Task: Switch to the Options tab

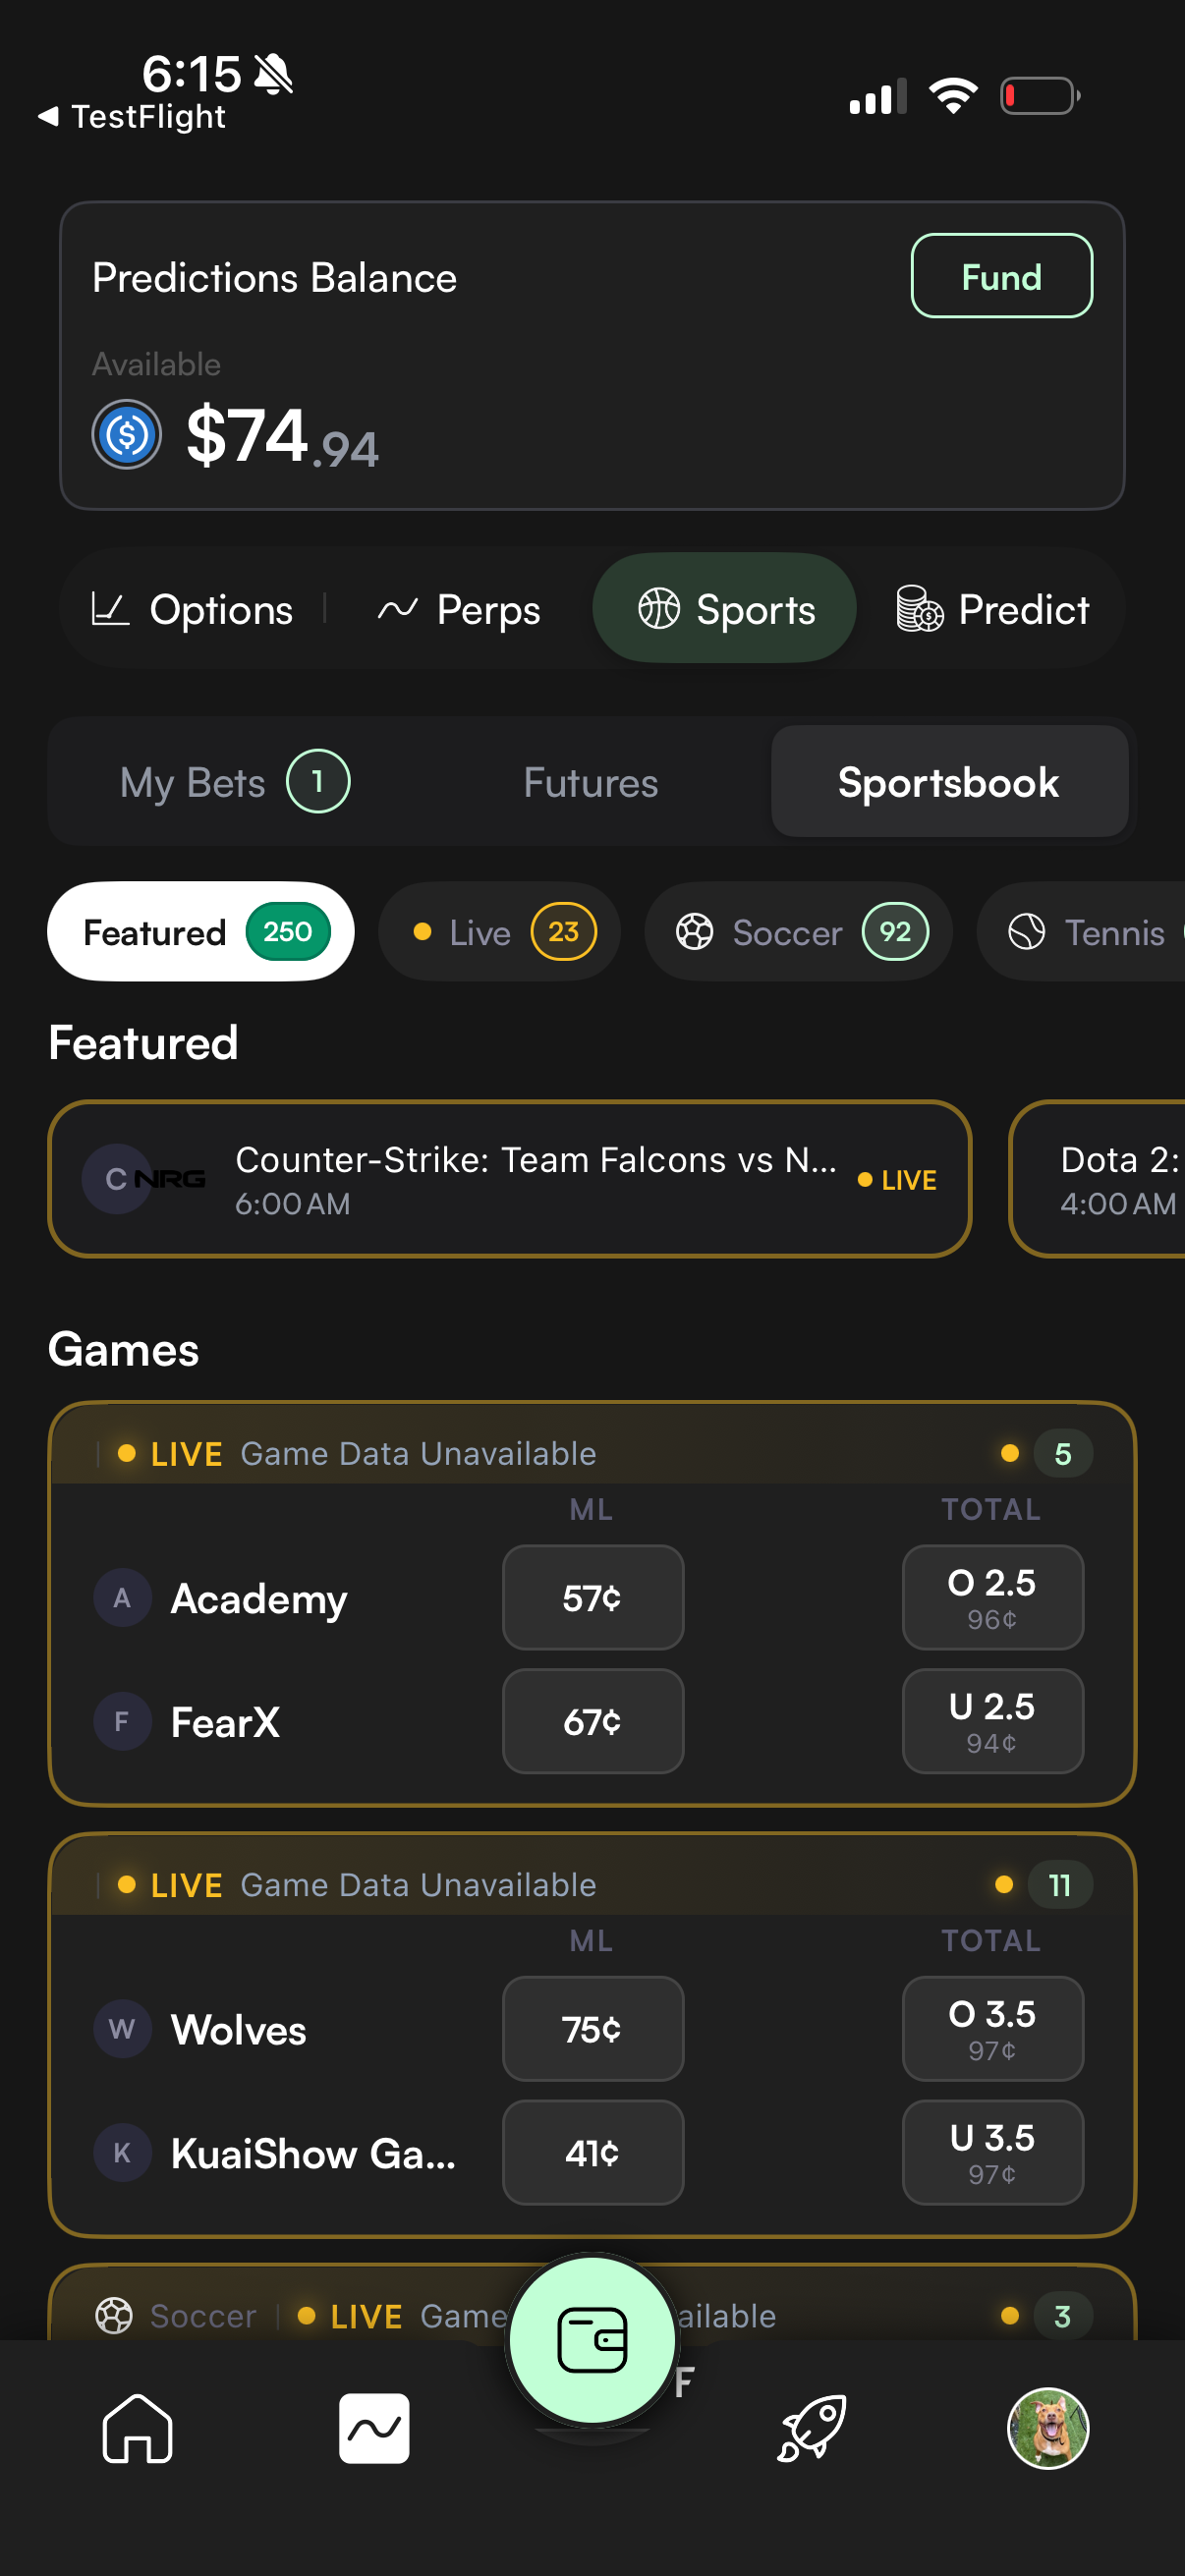Action: click(193, 609)
